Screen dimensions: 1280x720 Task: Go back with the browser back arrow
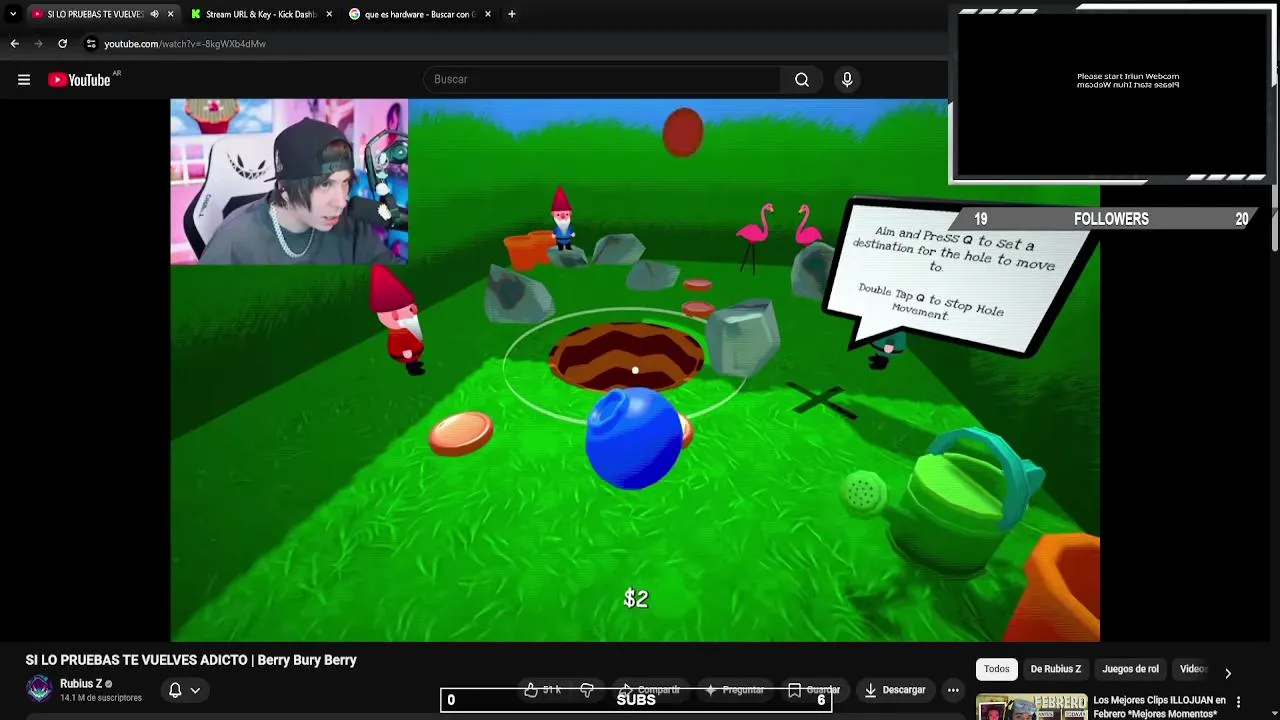tap(14, 44)
